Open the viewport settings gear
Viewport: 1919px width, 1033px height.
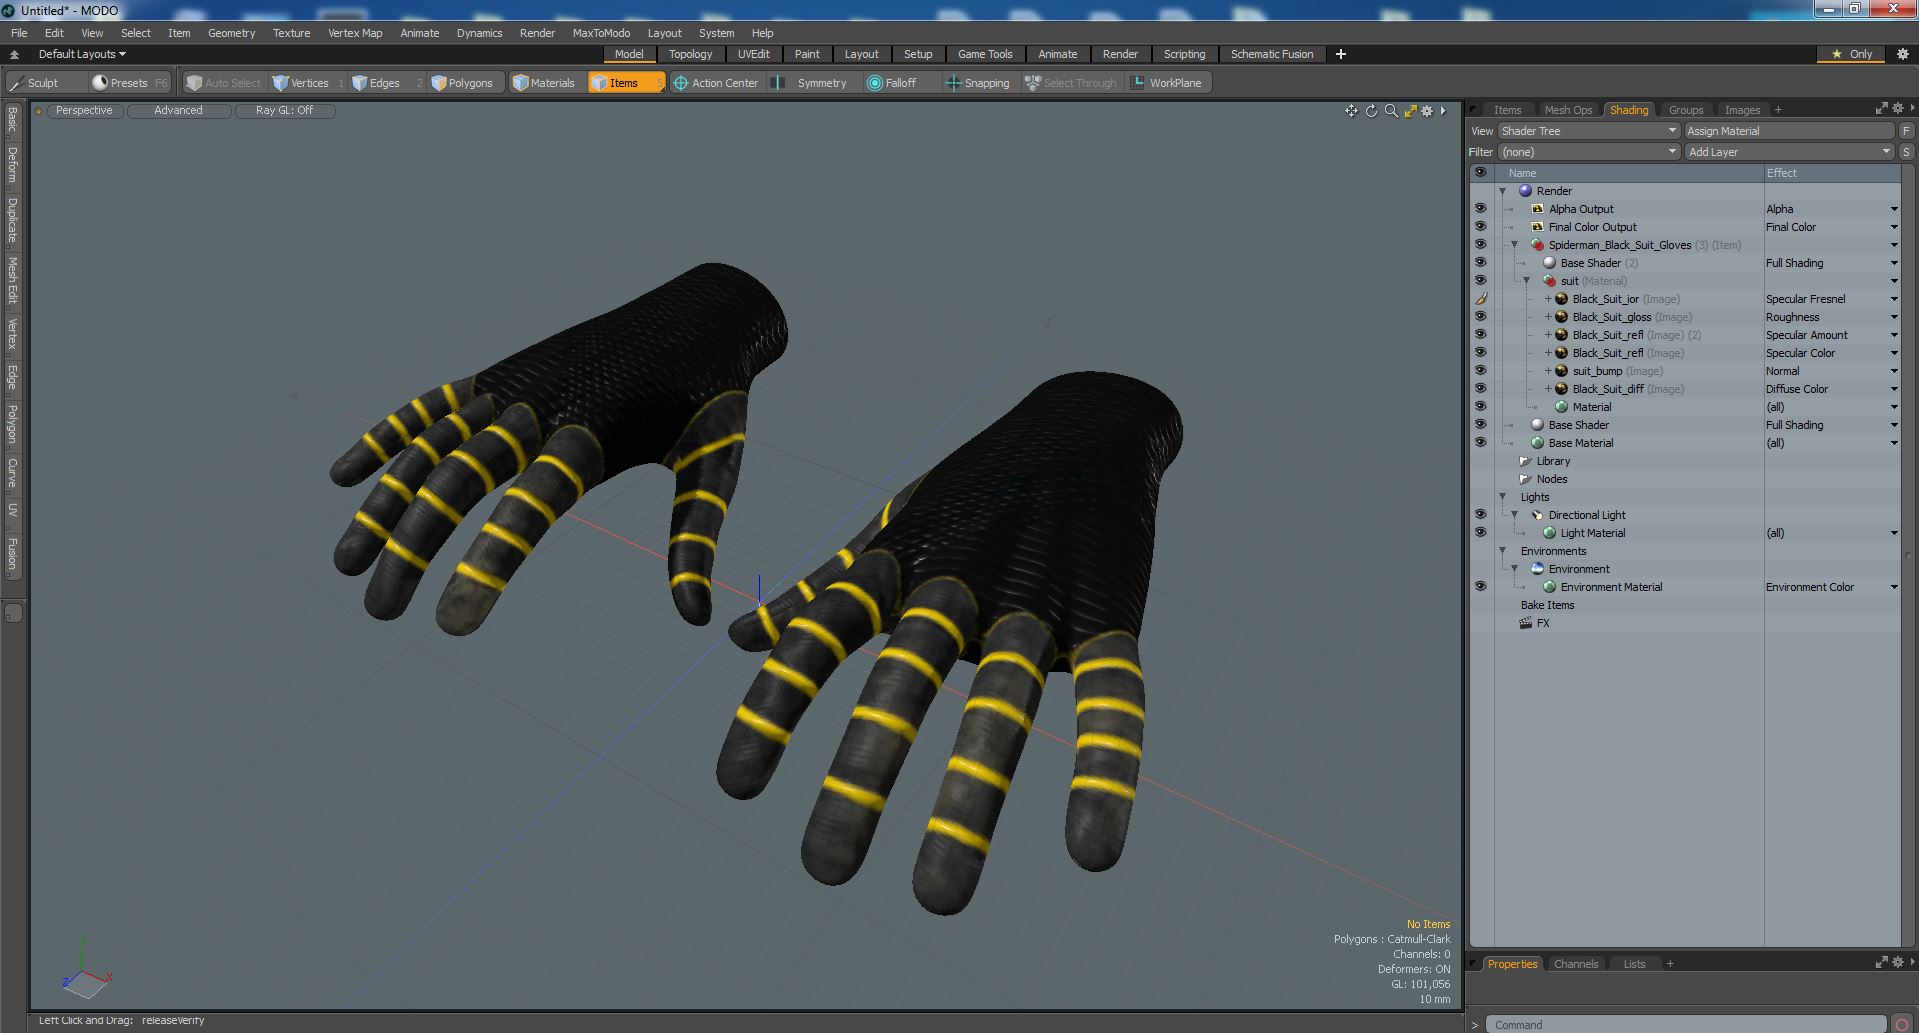pos(1427,111)
